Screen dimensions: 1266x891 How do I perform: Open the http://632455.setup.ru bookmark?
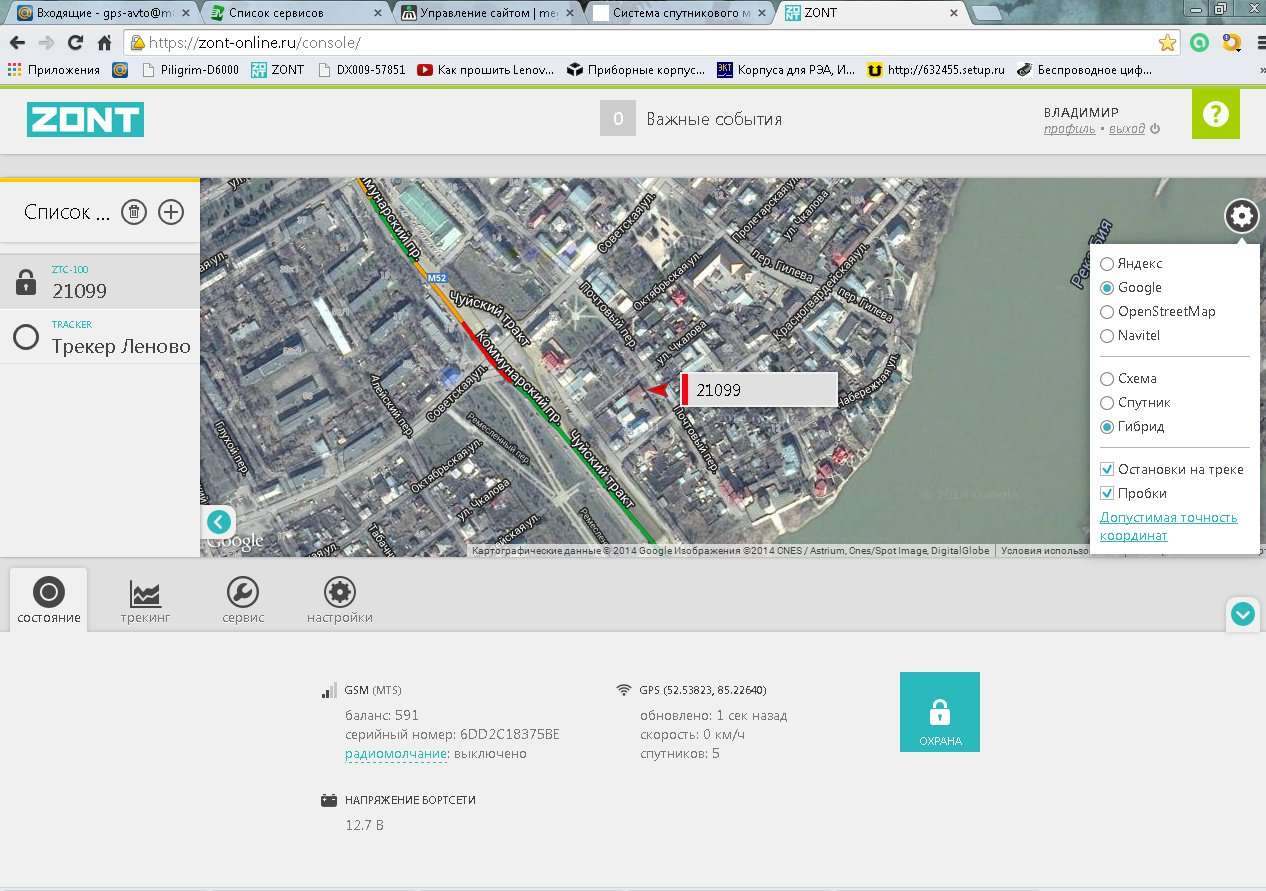pyautogui.click(x=936, y=70)
